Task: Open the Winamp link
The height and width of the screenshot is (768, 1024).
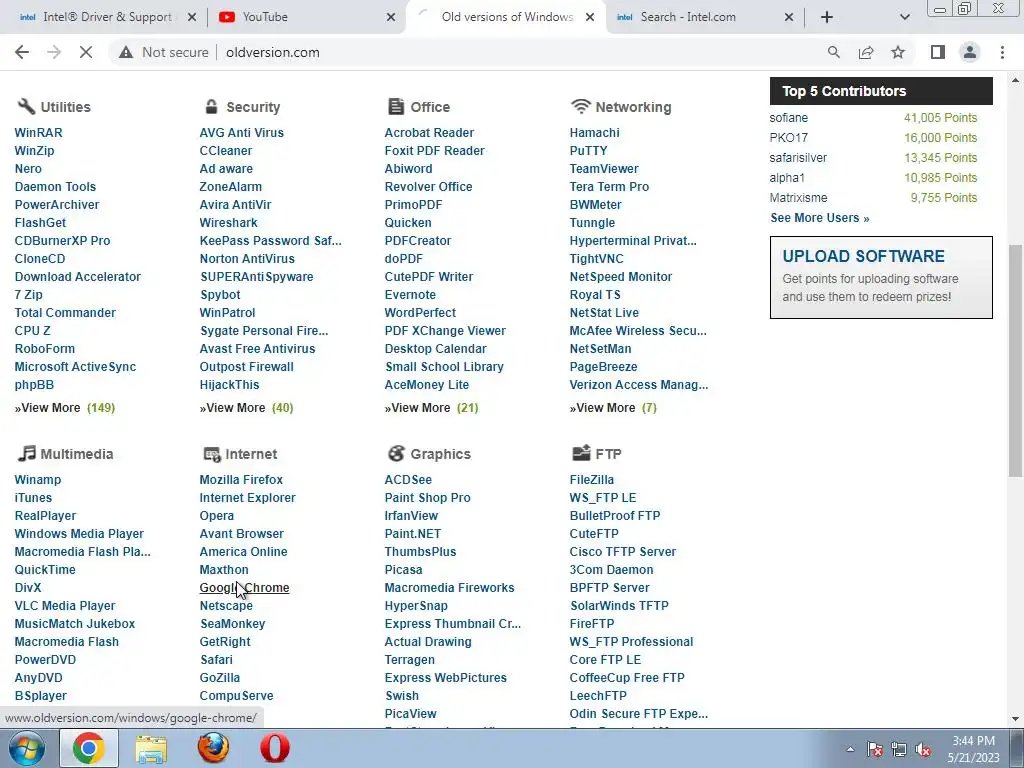Action: click(37, 479)
